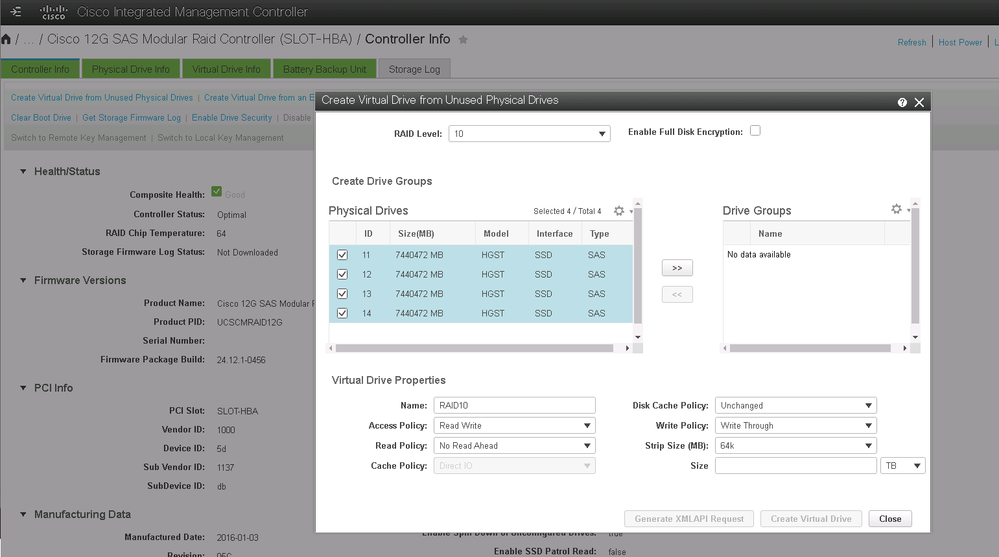Open Physical Drives table settings gear
This screenshot has width=999, height=557.
pyautogui.click(x=619, y=210)
